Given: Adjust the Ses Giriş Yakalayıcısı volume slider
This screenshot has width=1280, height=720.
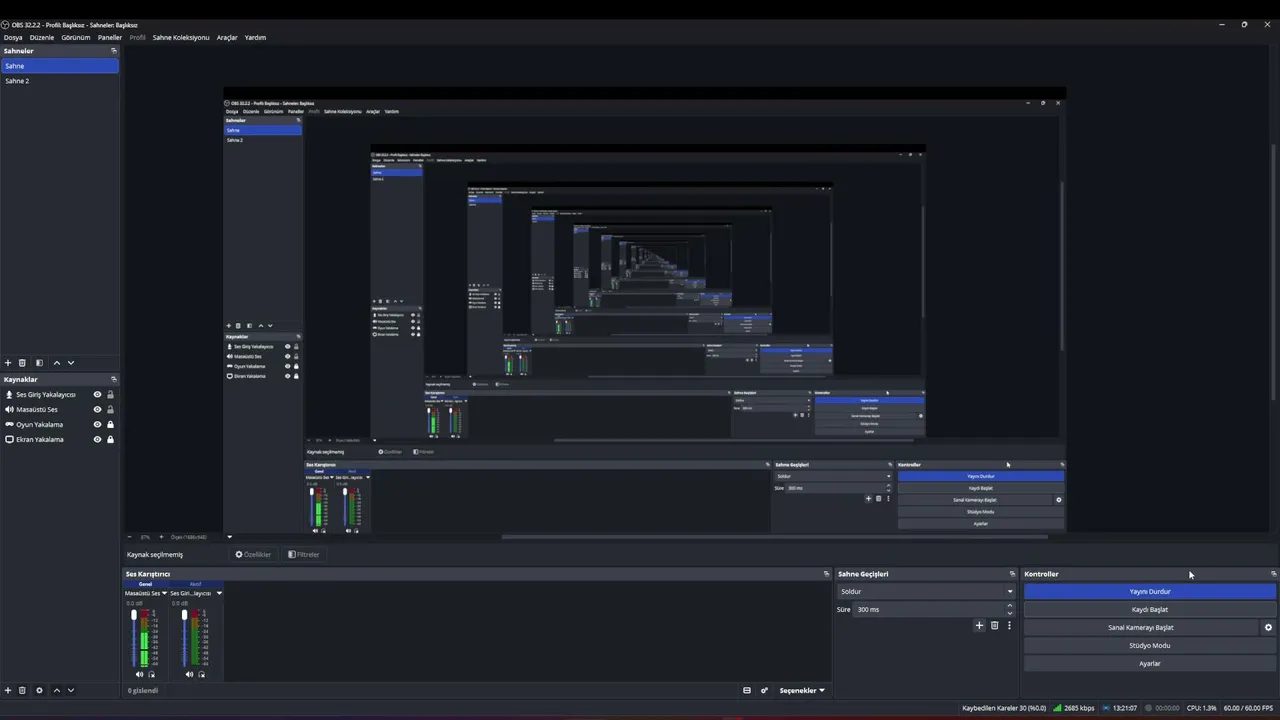Looking at the screenshot, I should click(184, 637).
